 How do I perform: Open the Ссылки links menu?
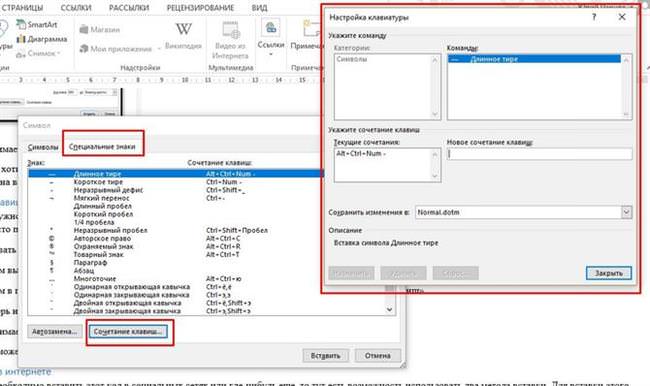pos(271,38)
